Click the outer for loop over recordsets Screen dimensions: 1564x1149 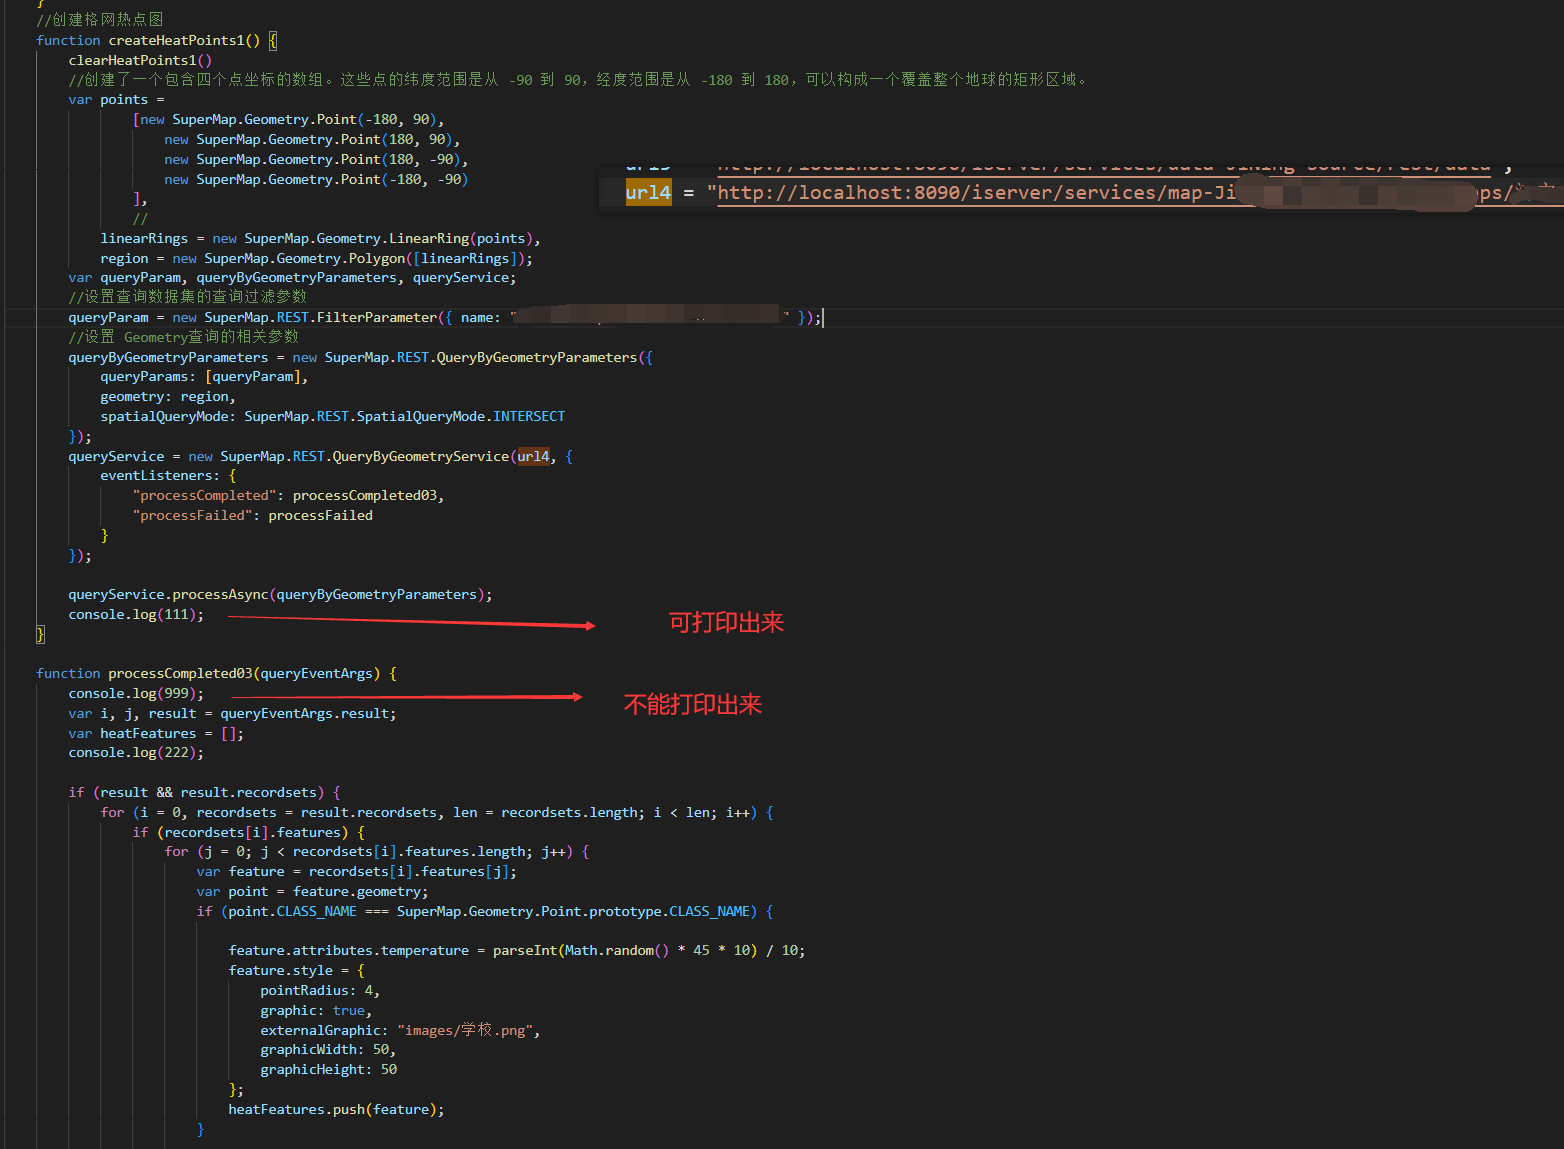click(436, 812)
